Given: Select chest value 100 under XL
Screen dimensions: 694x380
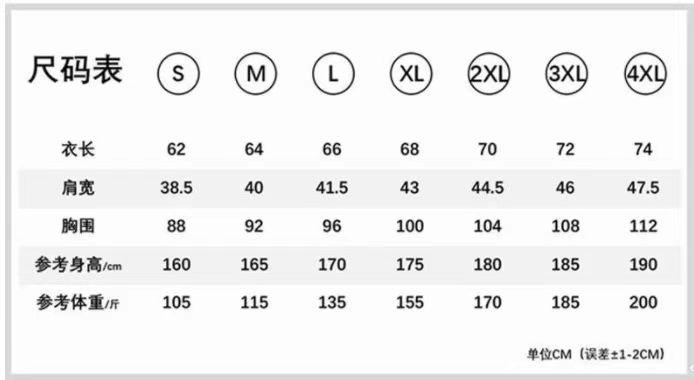Looking at the screenshot, I should tap(410, 226).
